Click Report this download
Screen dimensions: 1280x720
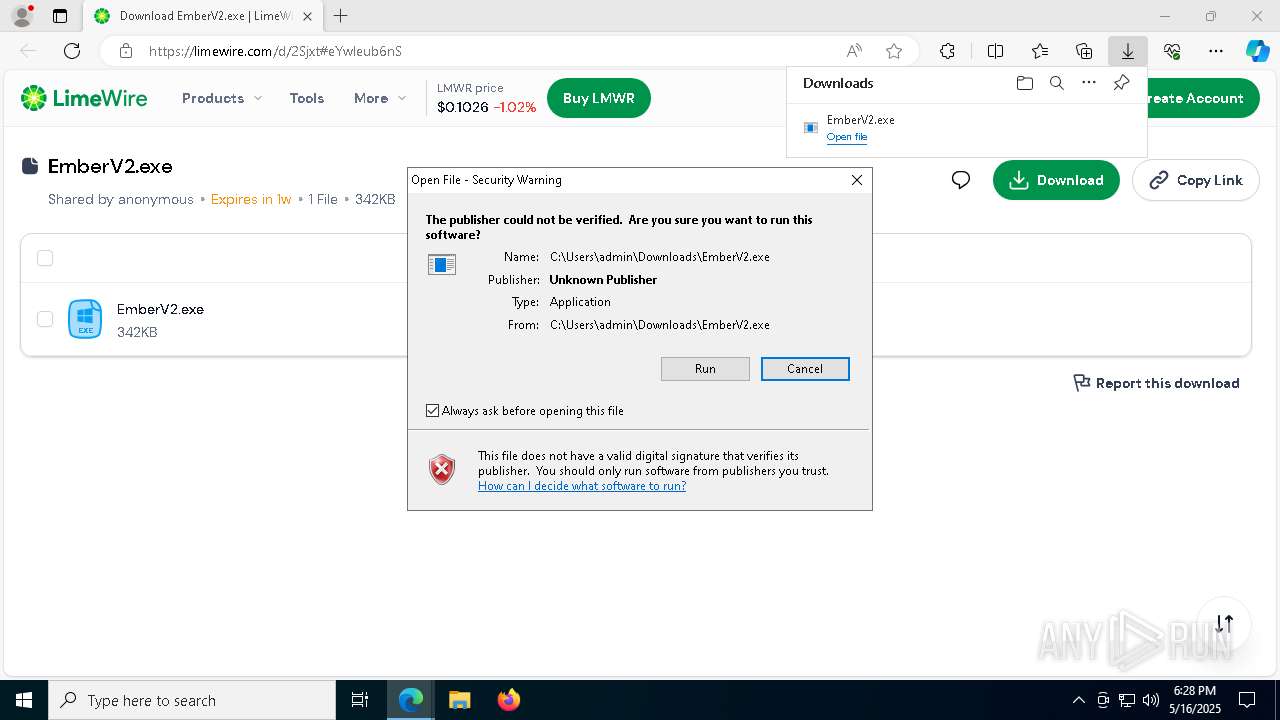pos(1156,383)
